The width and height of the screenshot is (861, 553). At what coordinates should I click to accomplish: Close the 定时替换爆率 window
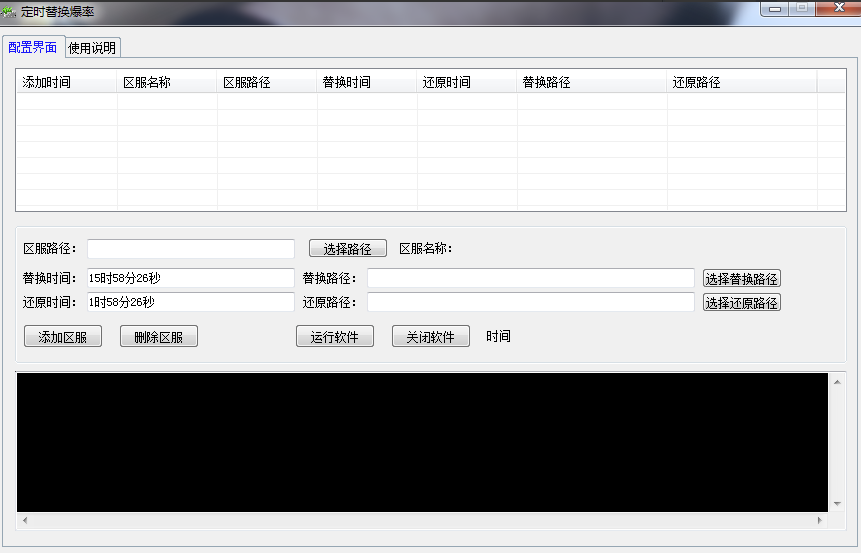(x=838, y=8)
